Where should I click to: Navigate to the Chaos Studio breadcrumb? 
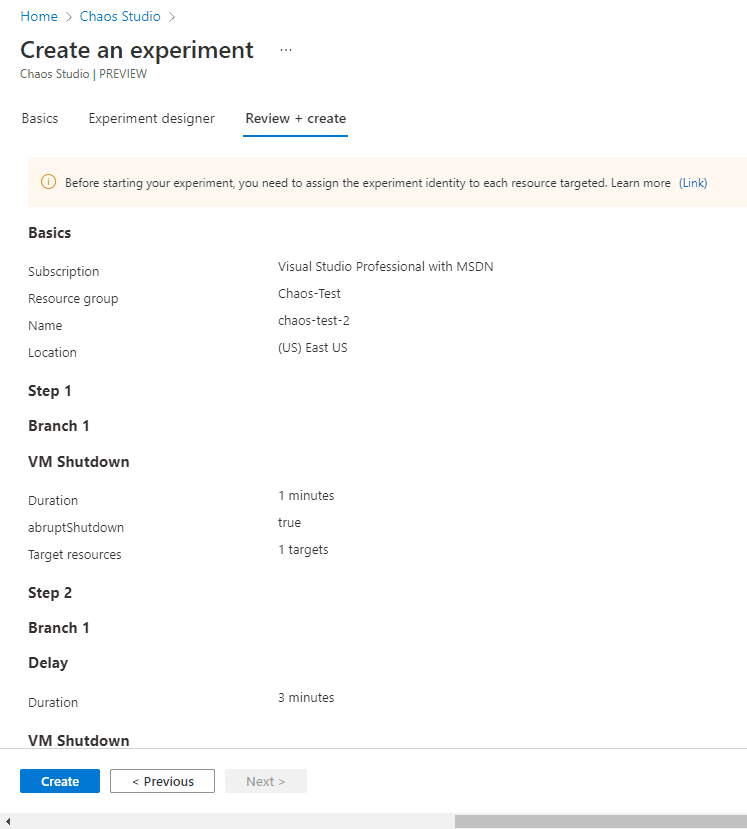(x=120, y=16)
